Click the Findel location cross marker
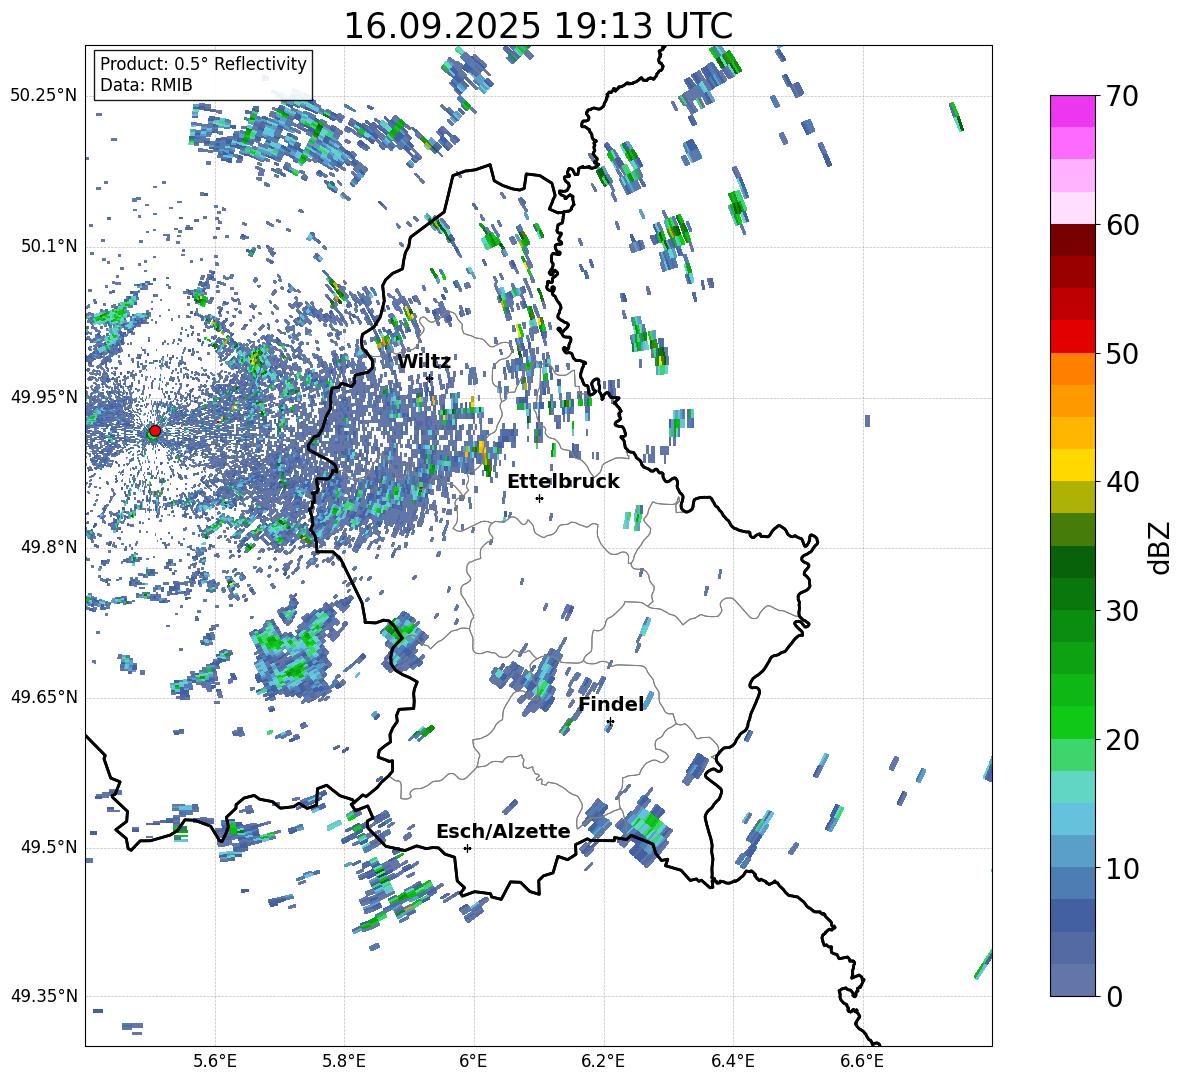Viewport: 1184px width, 1081px height. click(610, 722)
